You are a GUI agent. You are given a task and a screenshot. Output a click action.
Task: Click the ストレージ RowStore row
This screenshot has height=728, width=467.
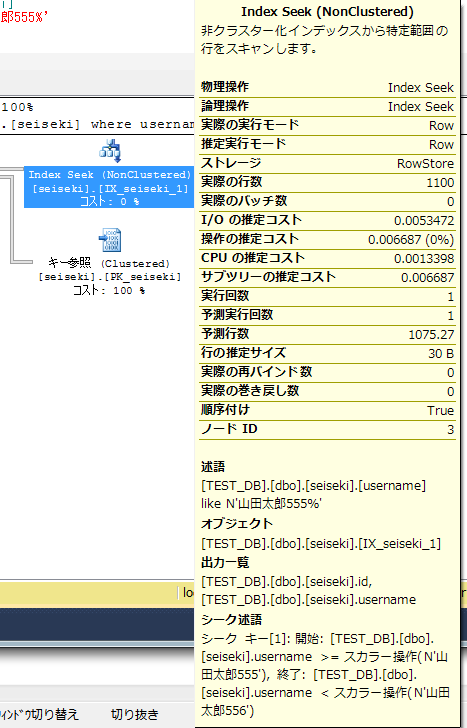pyautogui.click(x=327, y=163)
